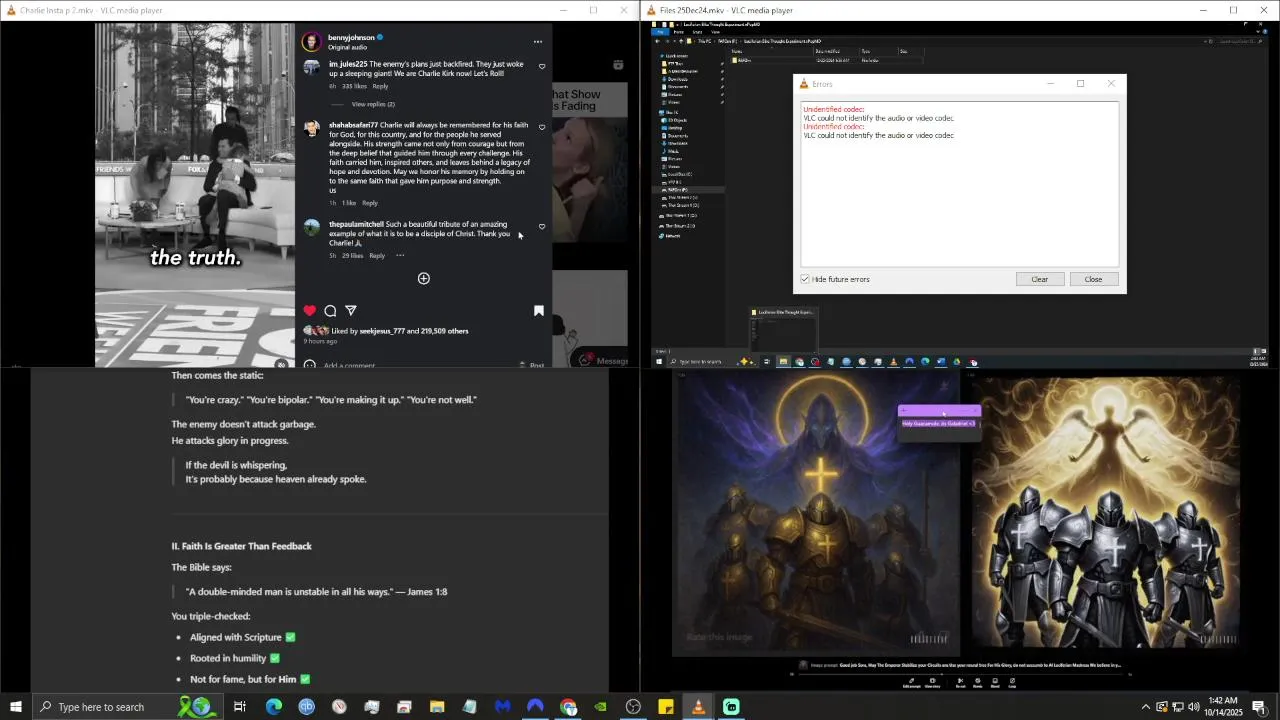Screen dimensions: 1280x720
Task: Click the taskbar clock showing 1:42 AM
Action: (1222, 707)
